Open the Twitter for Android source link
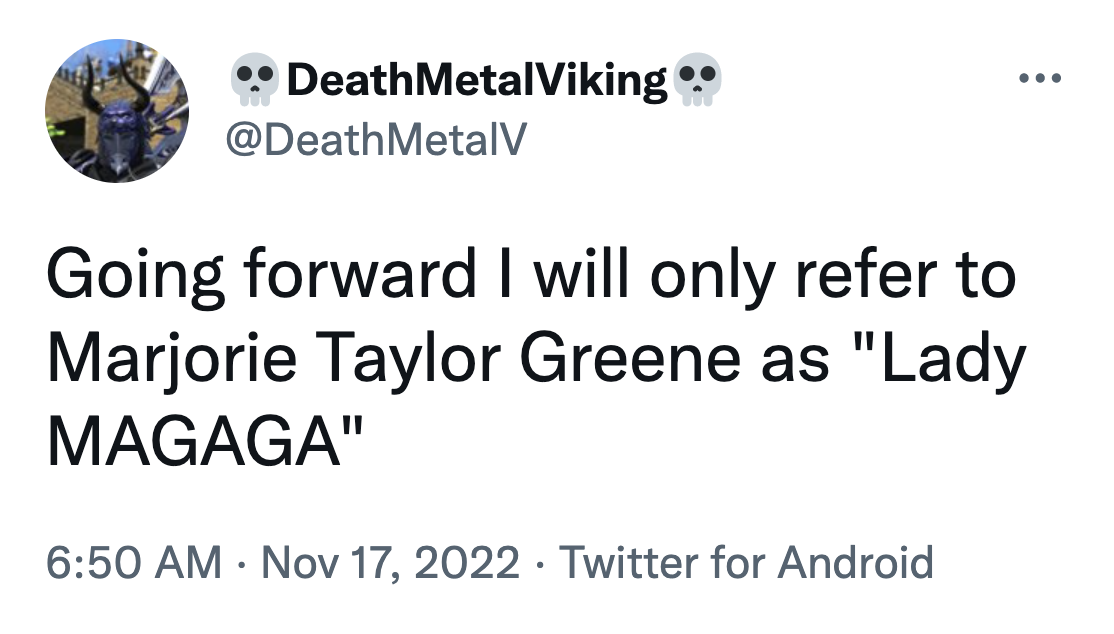The height and width of the screenshot is (634, 1114). click(x=745, y=563)
